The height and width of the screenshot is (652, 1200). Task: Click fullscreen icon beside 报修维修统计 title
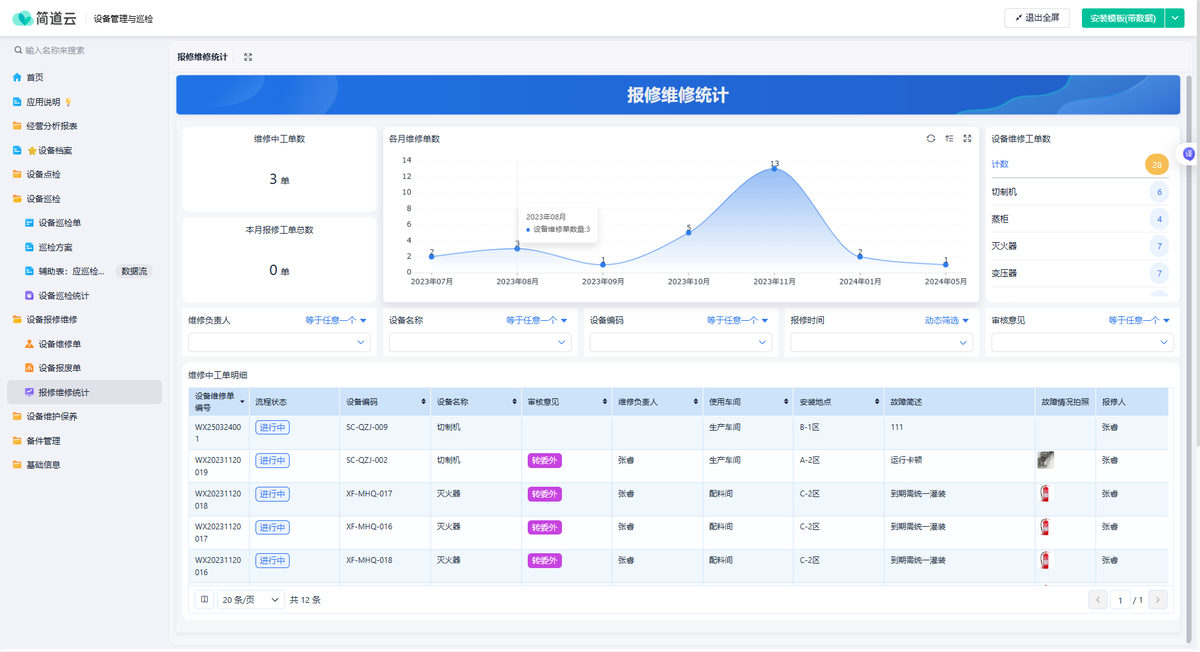pos(248,57)
